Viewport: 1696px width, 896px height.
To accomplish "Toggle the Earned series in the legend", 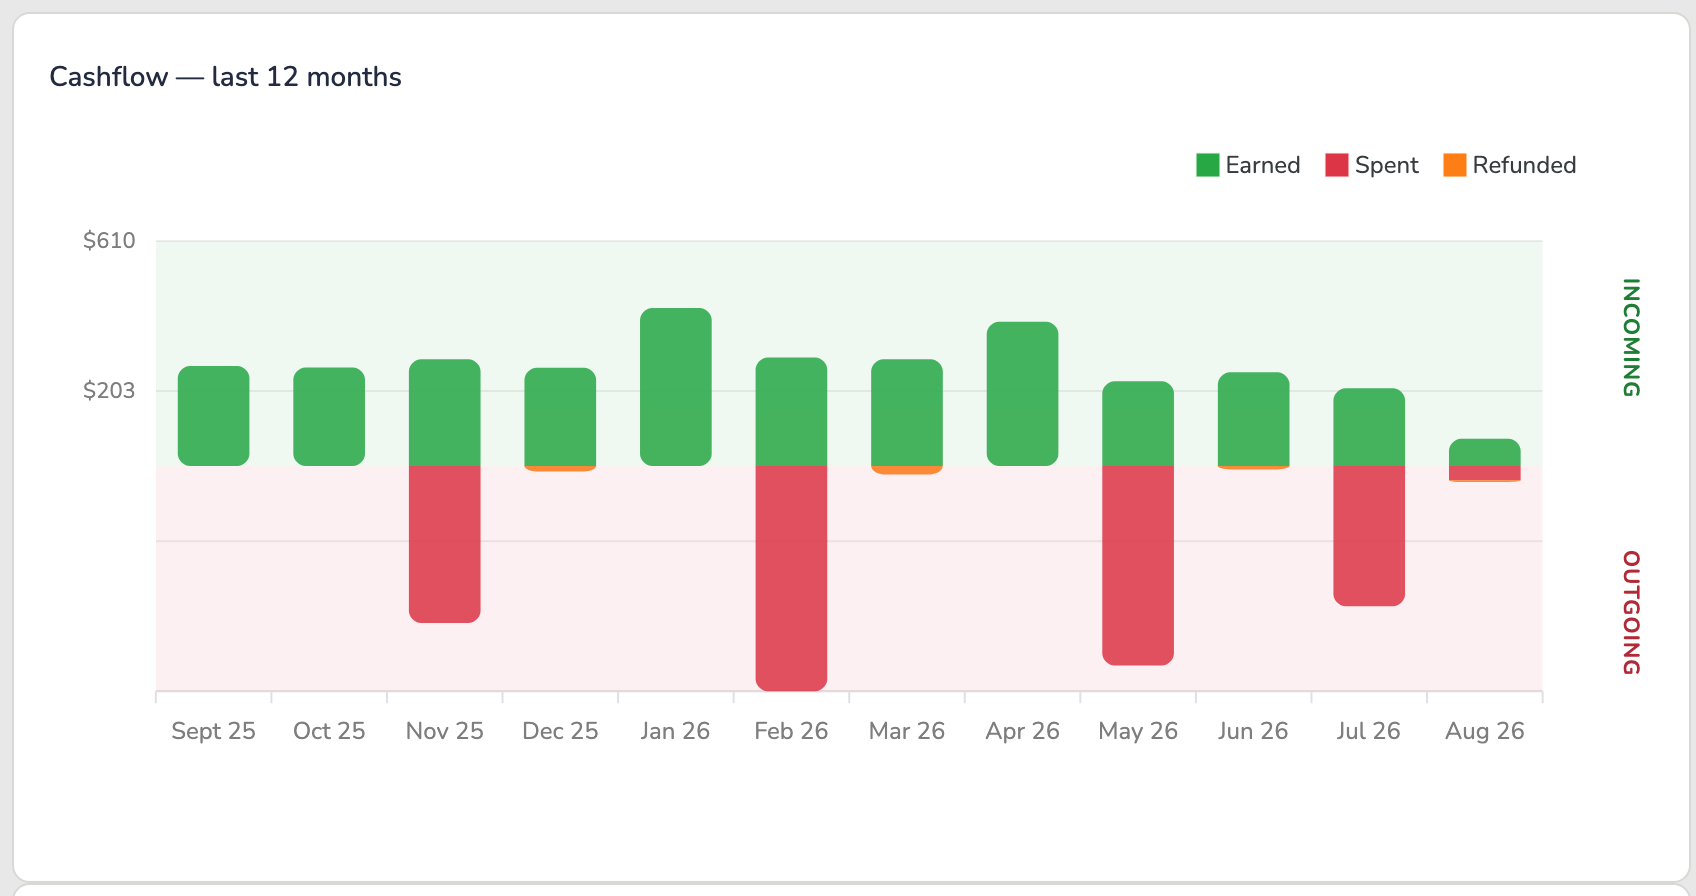I will 1248,165.
